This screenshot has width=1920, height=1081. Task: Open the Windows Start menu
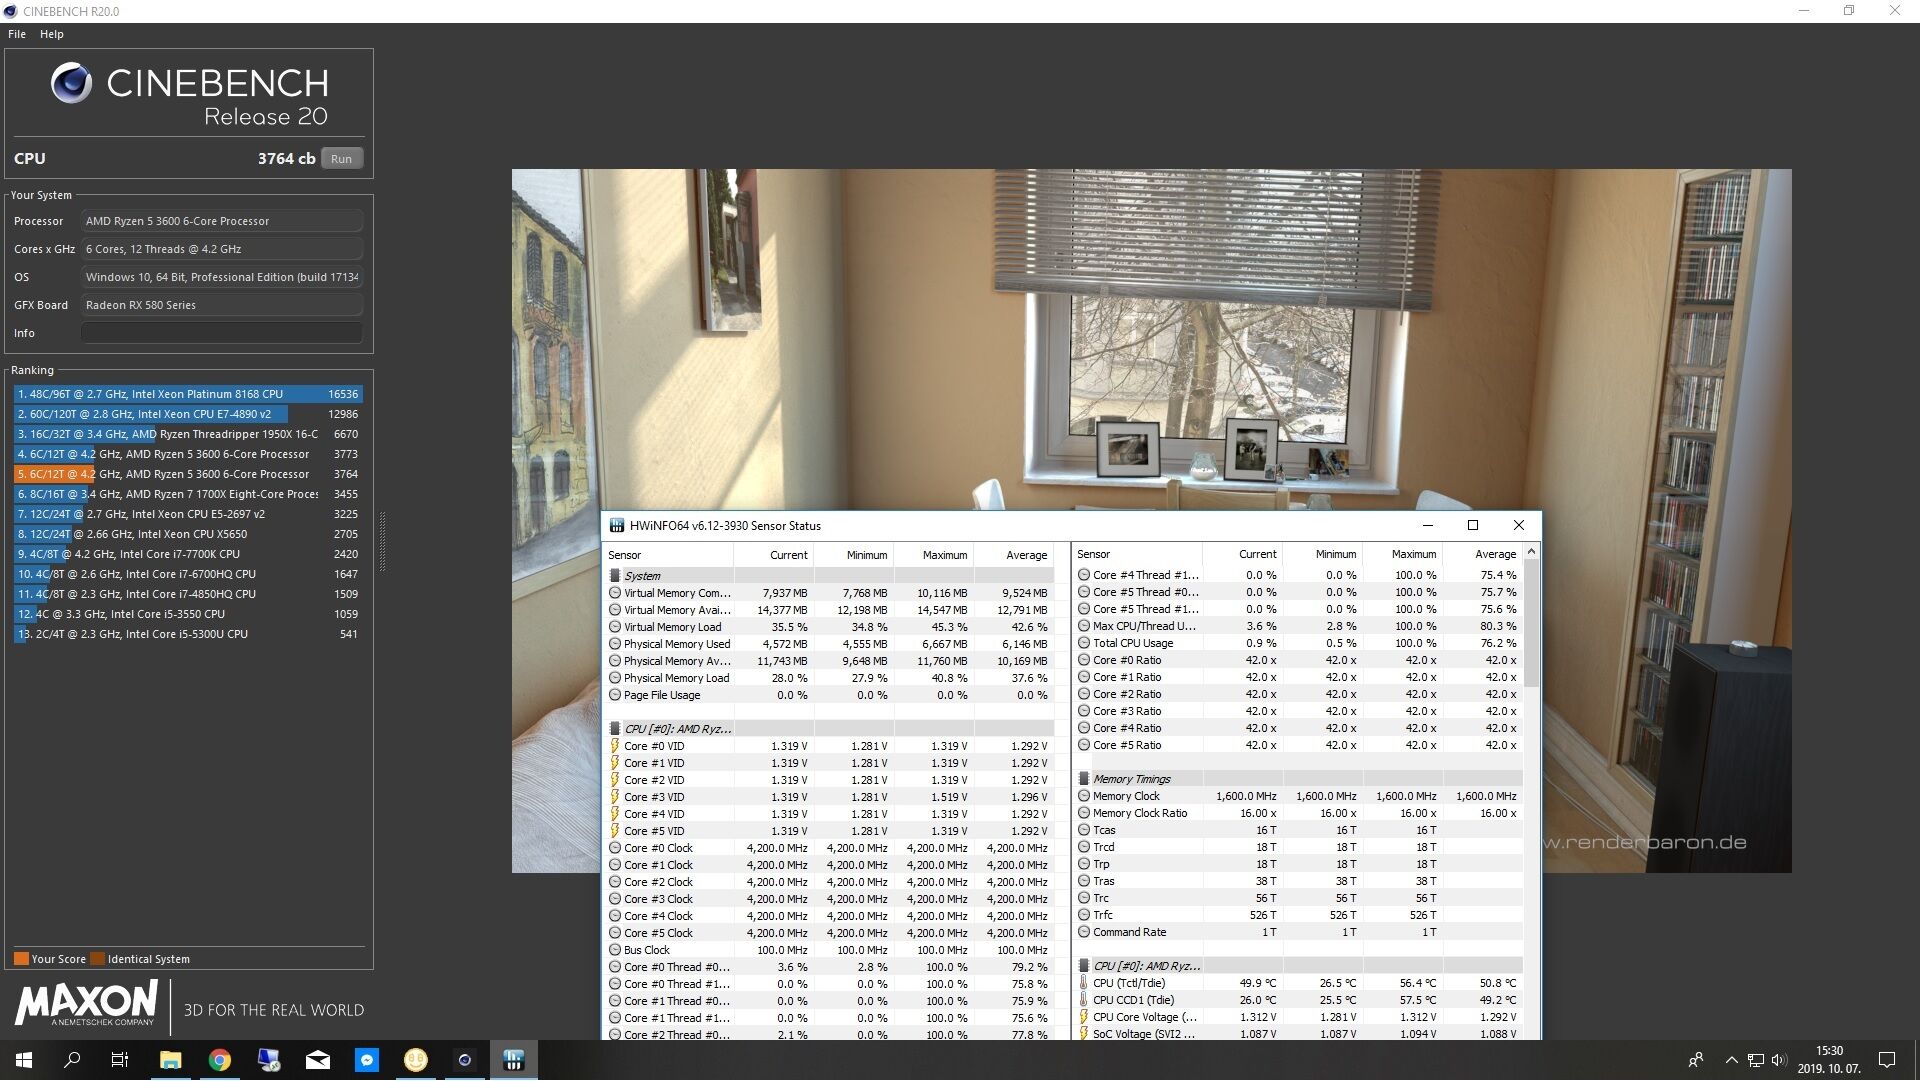24,1060
